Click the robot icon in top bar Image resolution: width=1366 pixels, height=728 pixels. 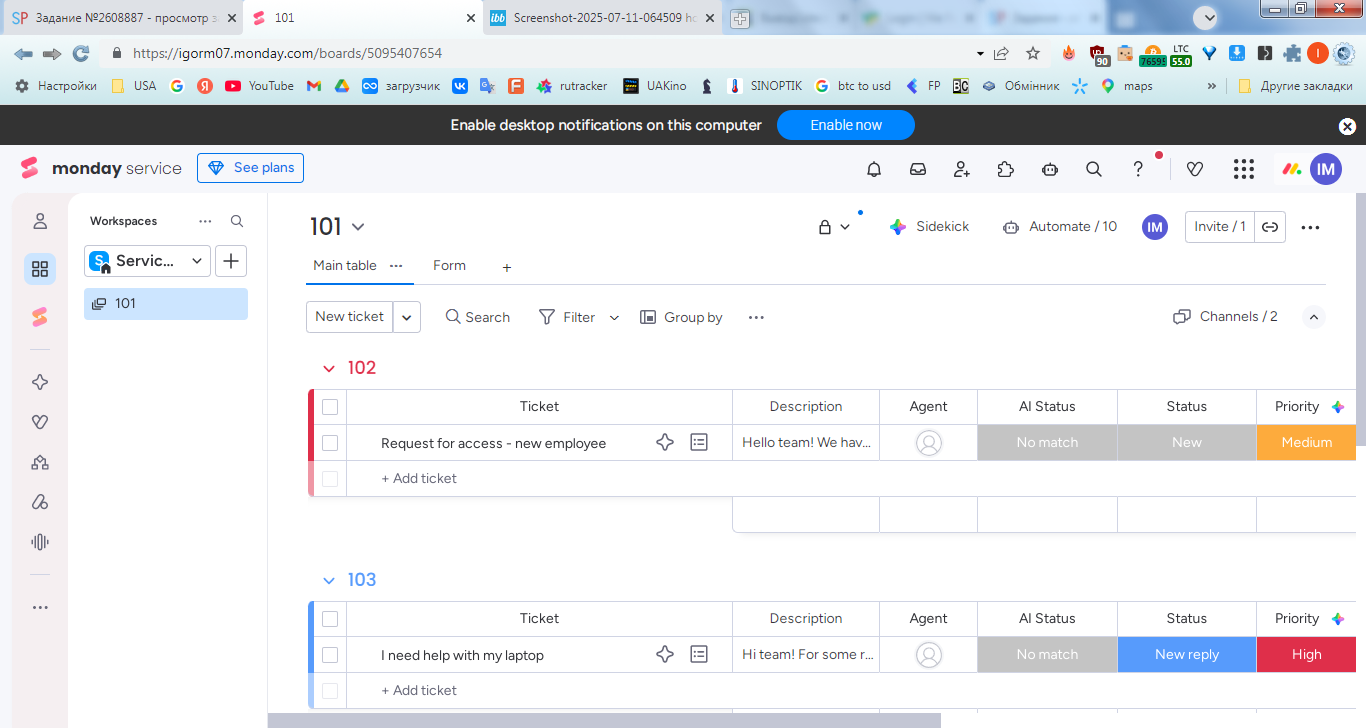click(1050, 169)
